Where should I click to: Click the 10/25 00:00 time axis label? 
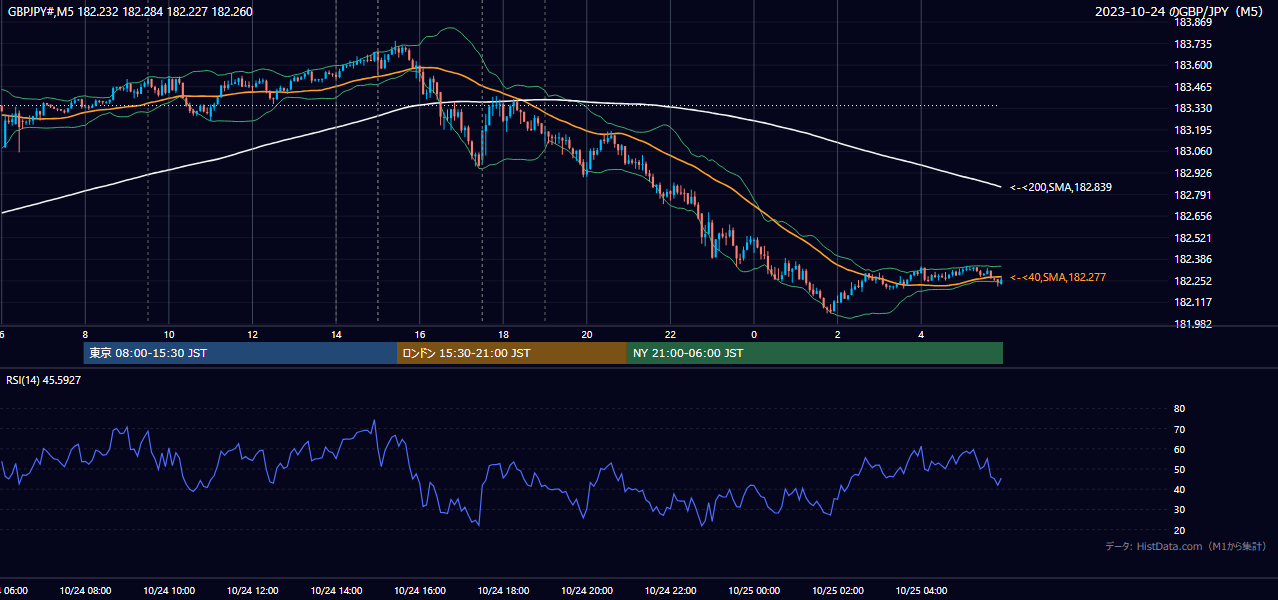click(754, 591)
